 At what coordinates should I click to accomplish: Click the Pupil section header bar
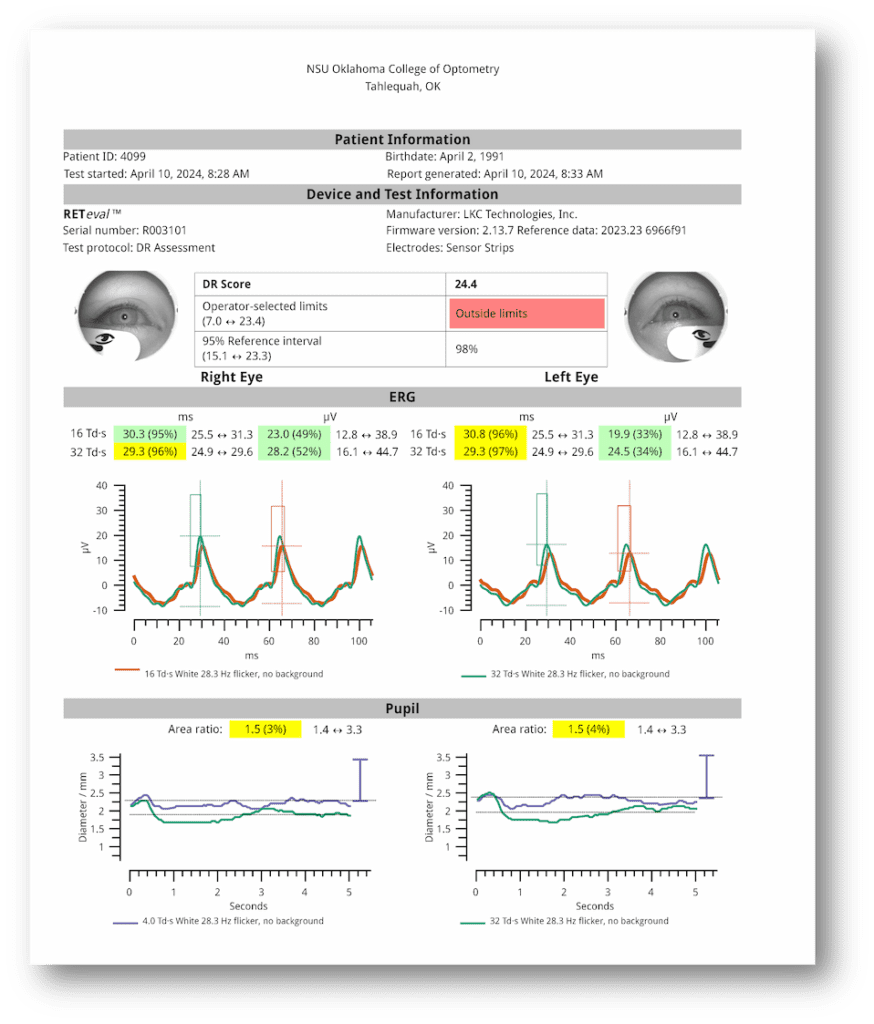[402, 709]
